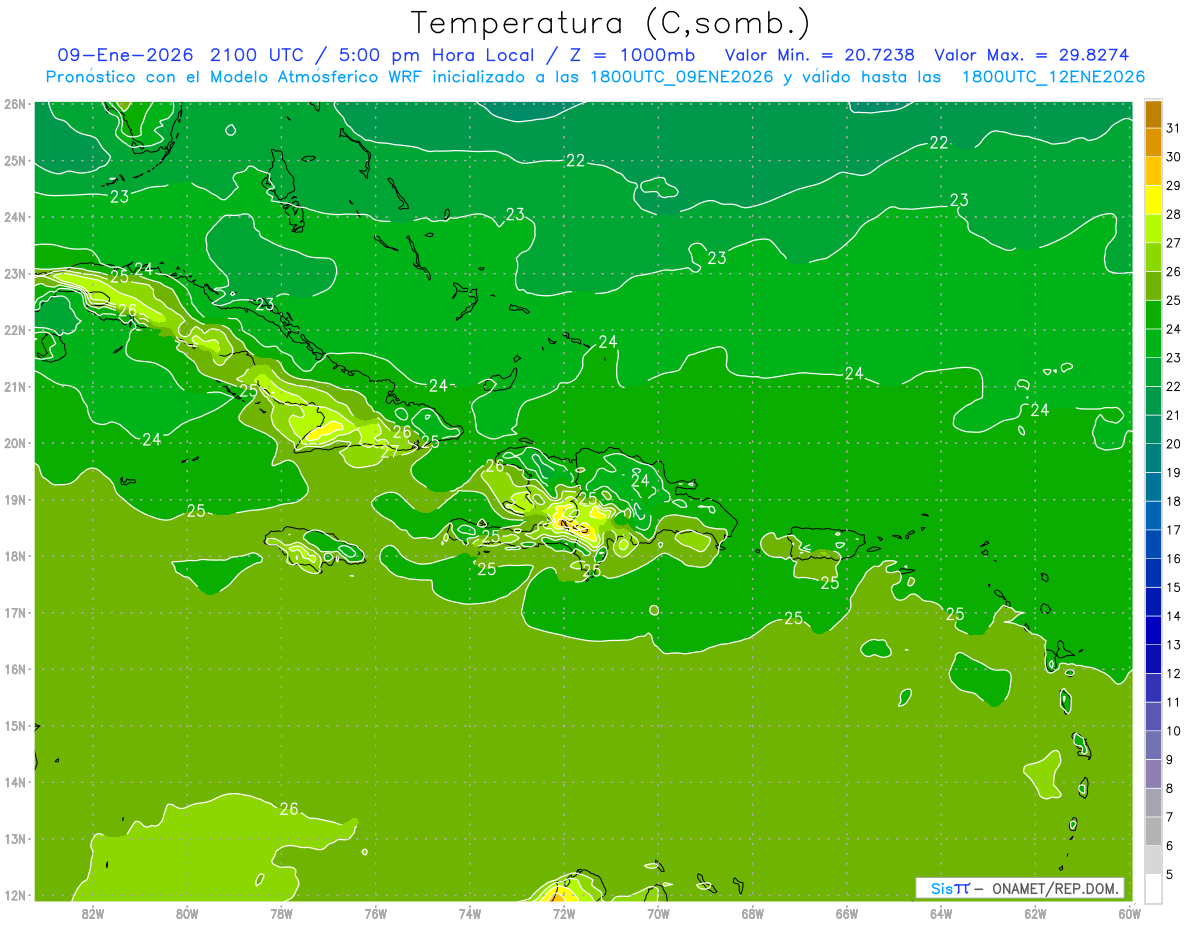Click the '70W' longitude axis label
Viewport: 1200px width, 927px height.
point(658,913)
